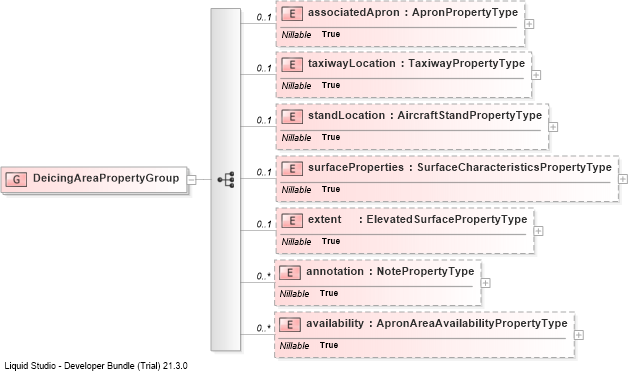
Task: Expand the availability element
Action: [579, 335]
